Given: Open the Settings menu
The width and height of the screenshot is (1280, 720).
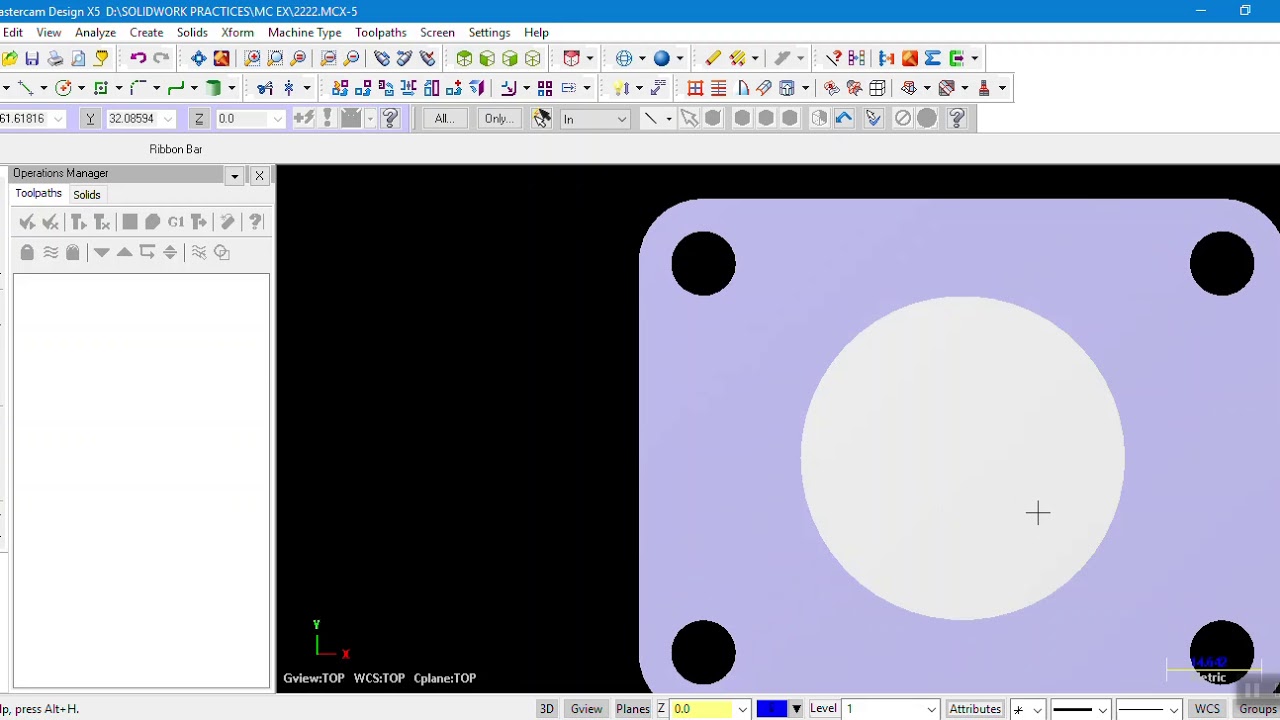Looking at the screenshot, I should point(489,32).
